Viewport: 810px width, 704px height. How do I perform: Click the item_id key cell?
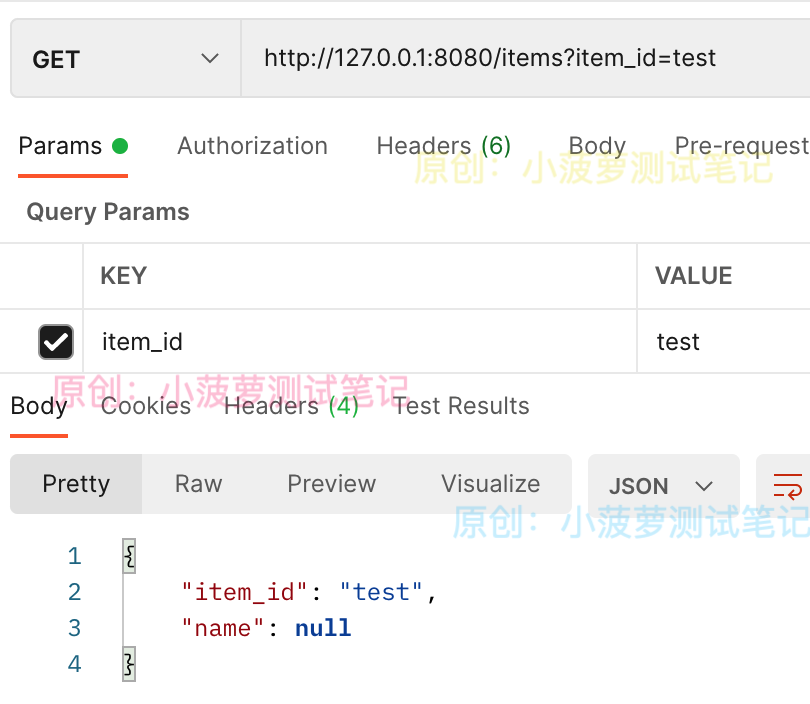click(x=360, y=341)
